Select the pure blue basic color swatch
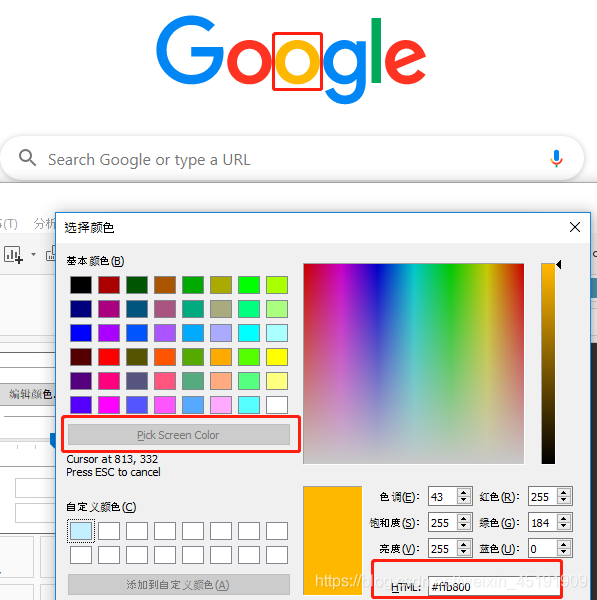This screenshot has width=597, height=600. point(81,333)
